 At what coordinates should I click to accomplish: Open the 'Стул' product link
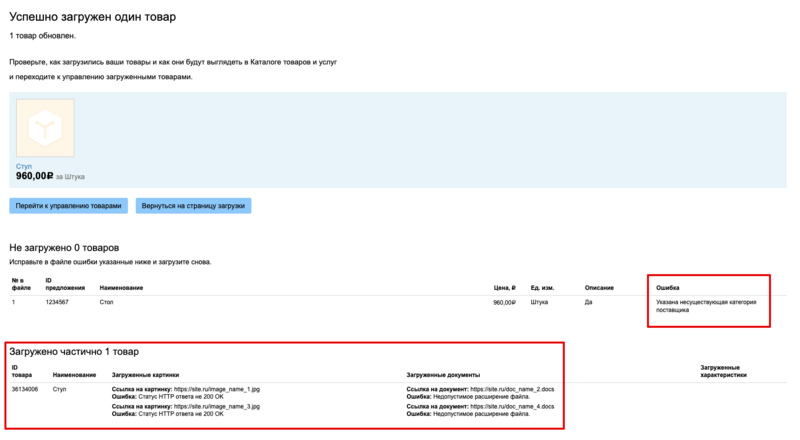[24, 166]
